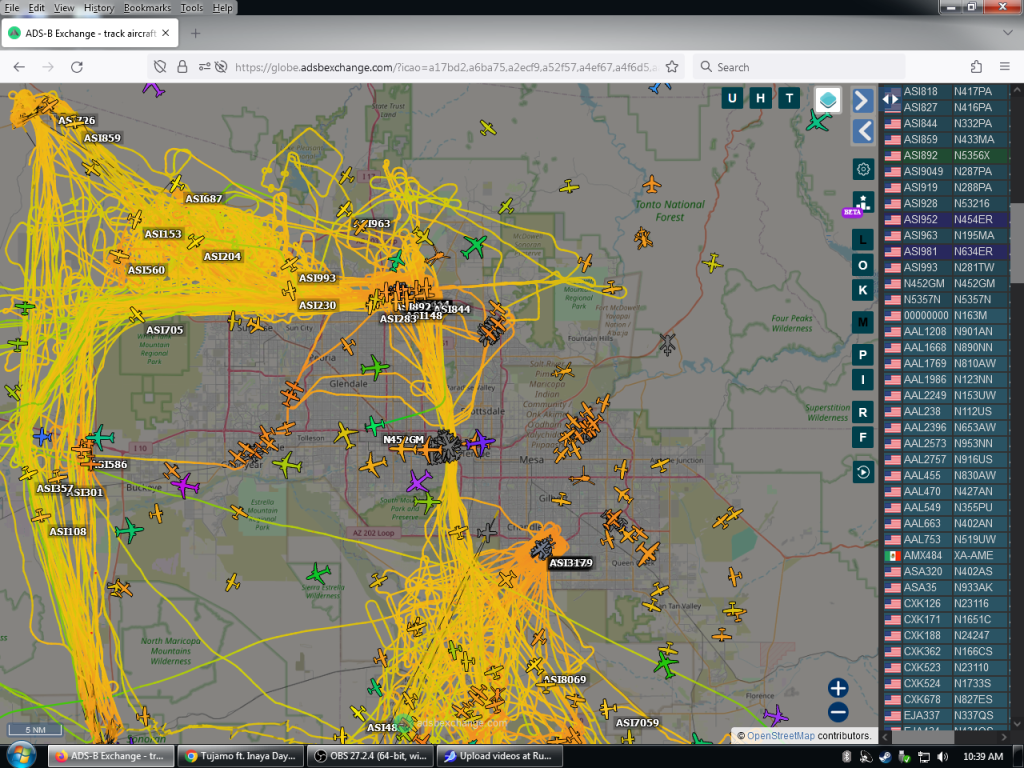The image size is (1024, 768).
Task: Select ASI892 row in aircraft list
Action: coord(946,155)
